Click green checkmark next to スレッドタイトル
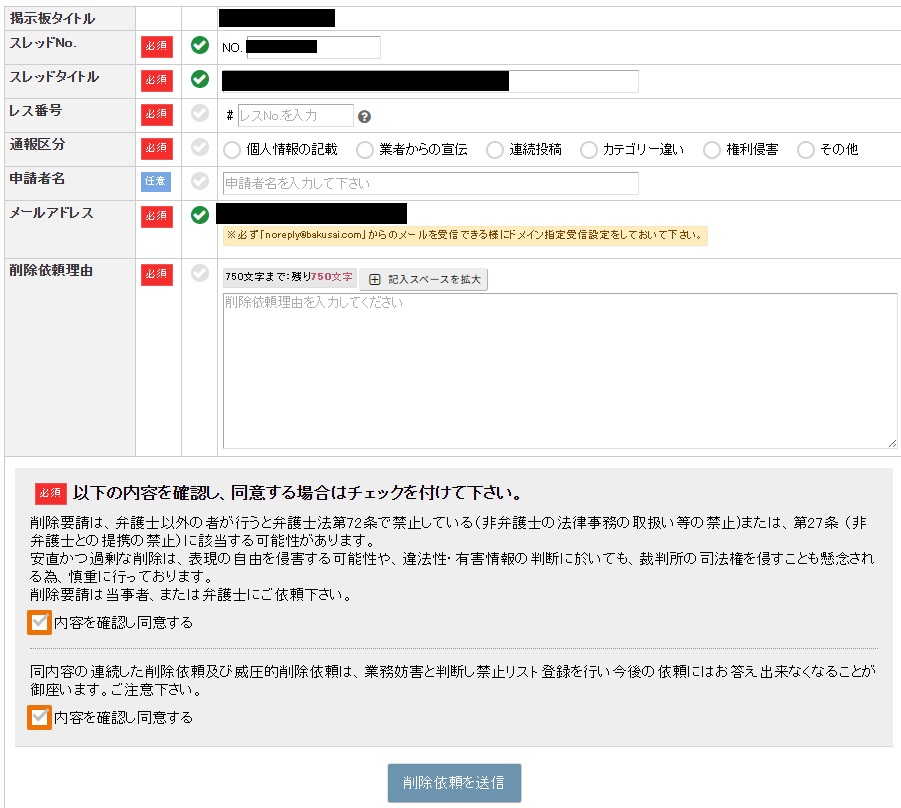This screenshot has width=901, height=808. 200,79
